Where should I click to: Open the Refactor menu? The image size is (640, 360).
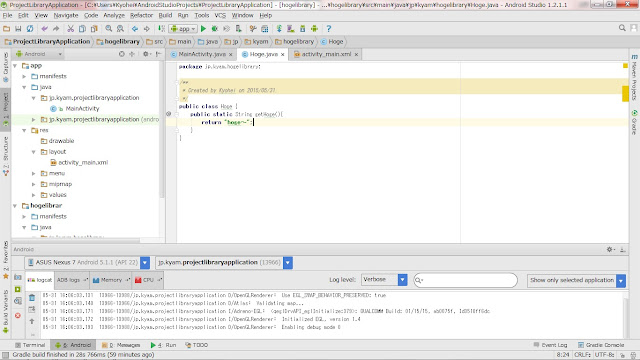pos(141,16)
